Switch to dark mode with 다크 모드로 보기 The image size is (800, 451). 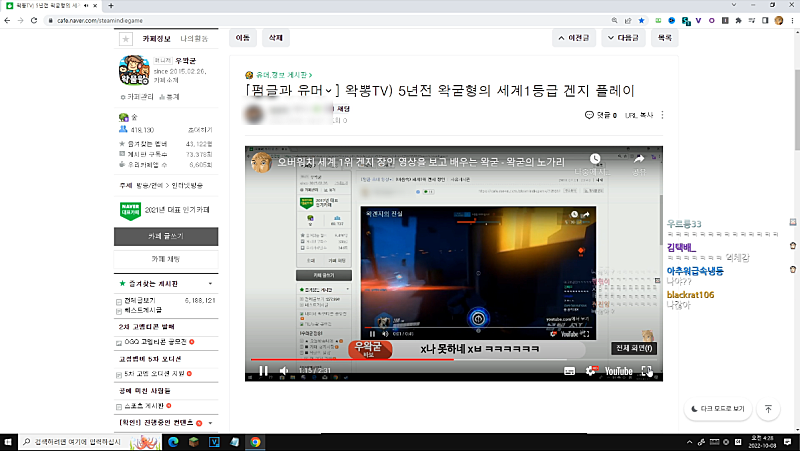point(718,409)
